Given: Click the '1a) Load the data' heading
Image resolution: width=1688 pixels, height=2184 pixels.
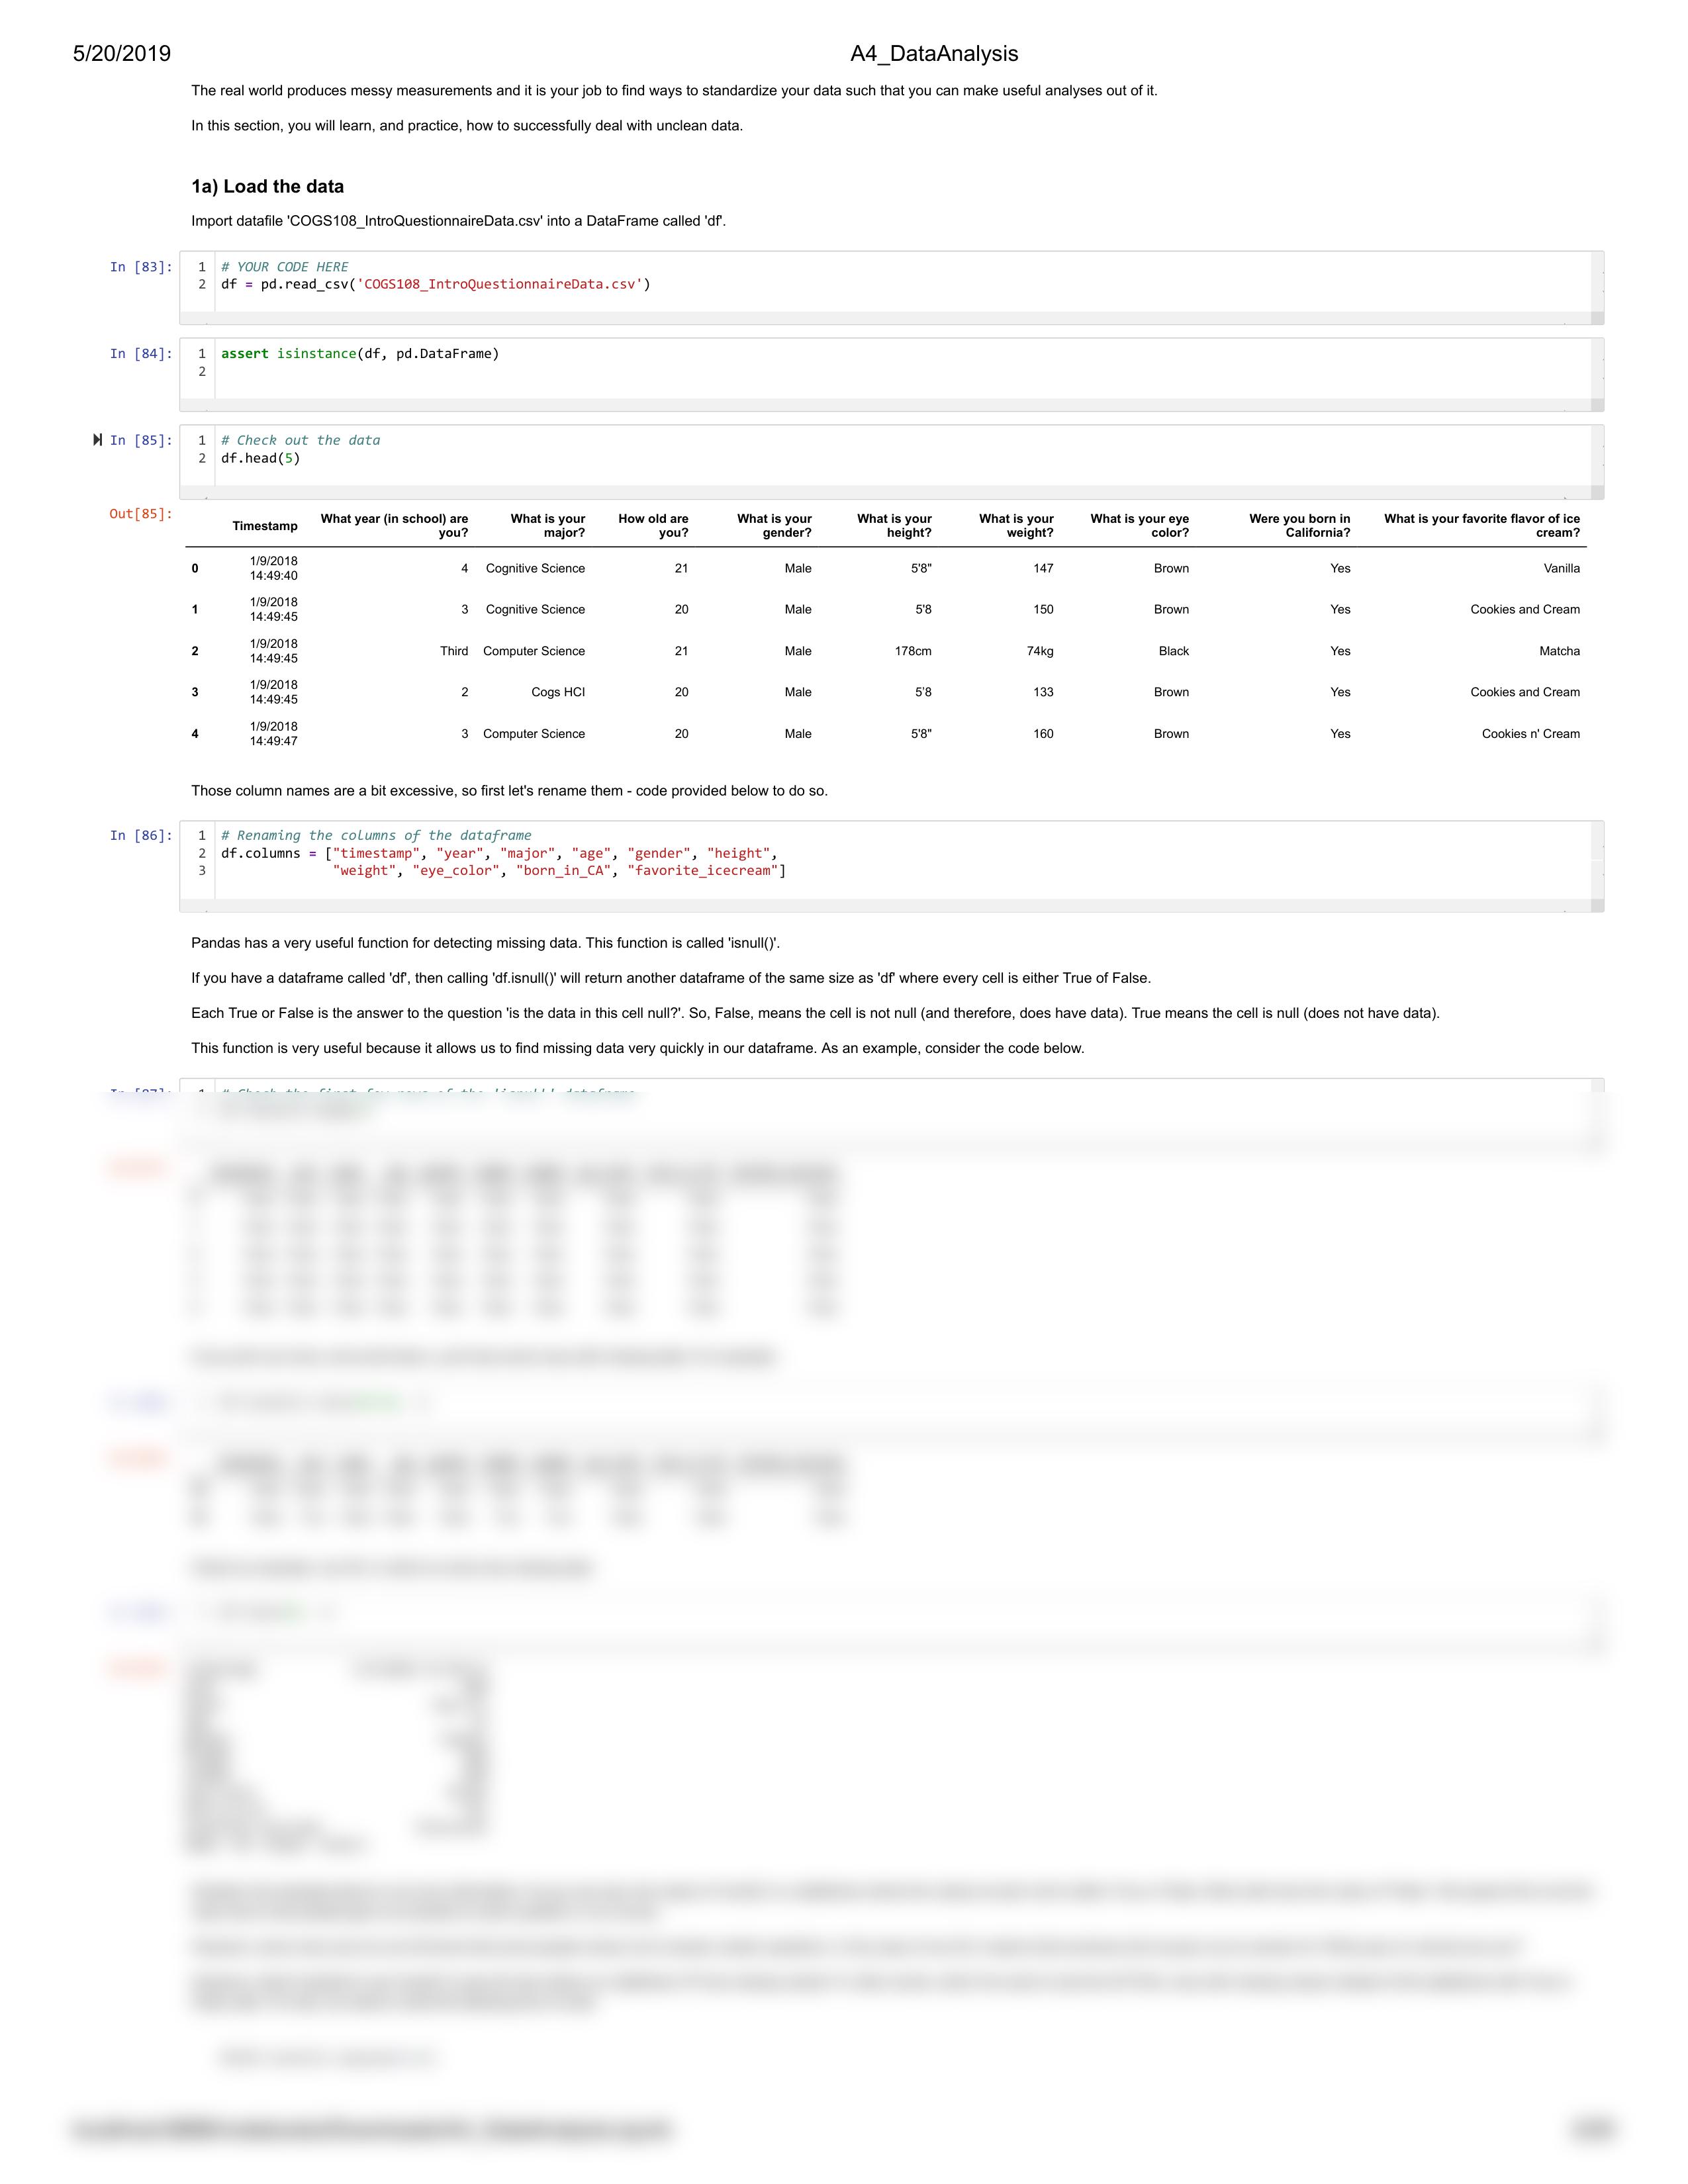Looking at the screenshot, I should coord(267,187).
